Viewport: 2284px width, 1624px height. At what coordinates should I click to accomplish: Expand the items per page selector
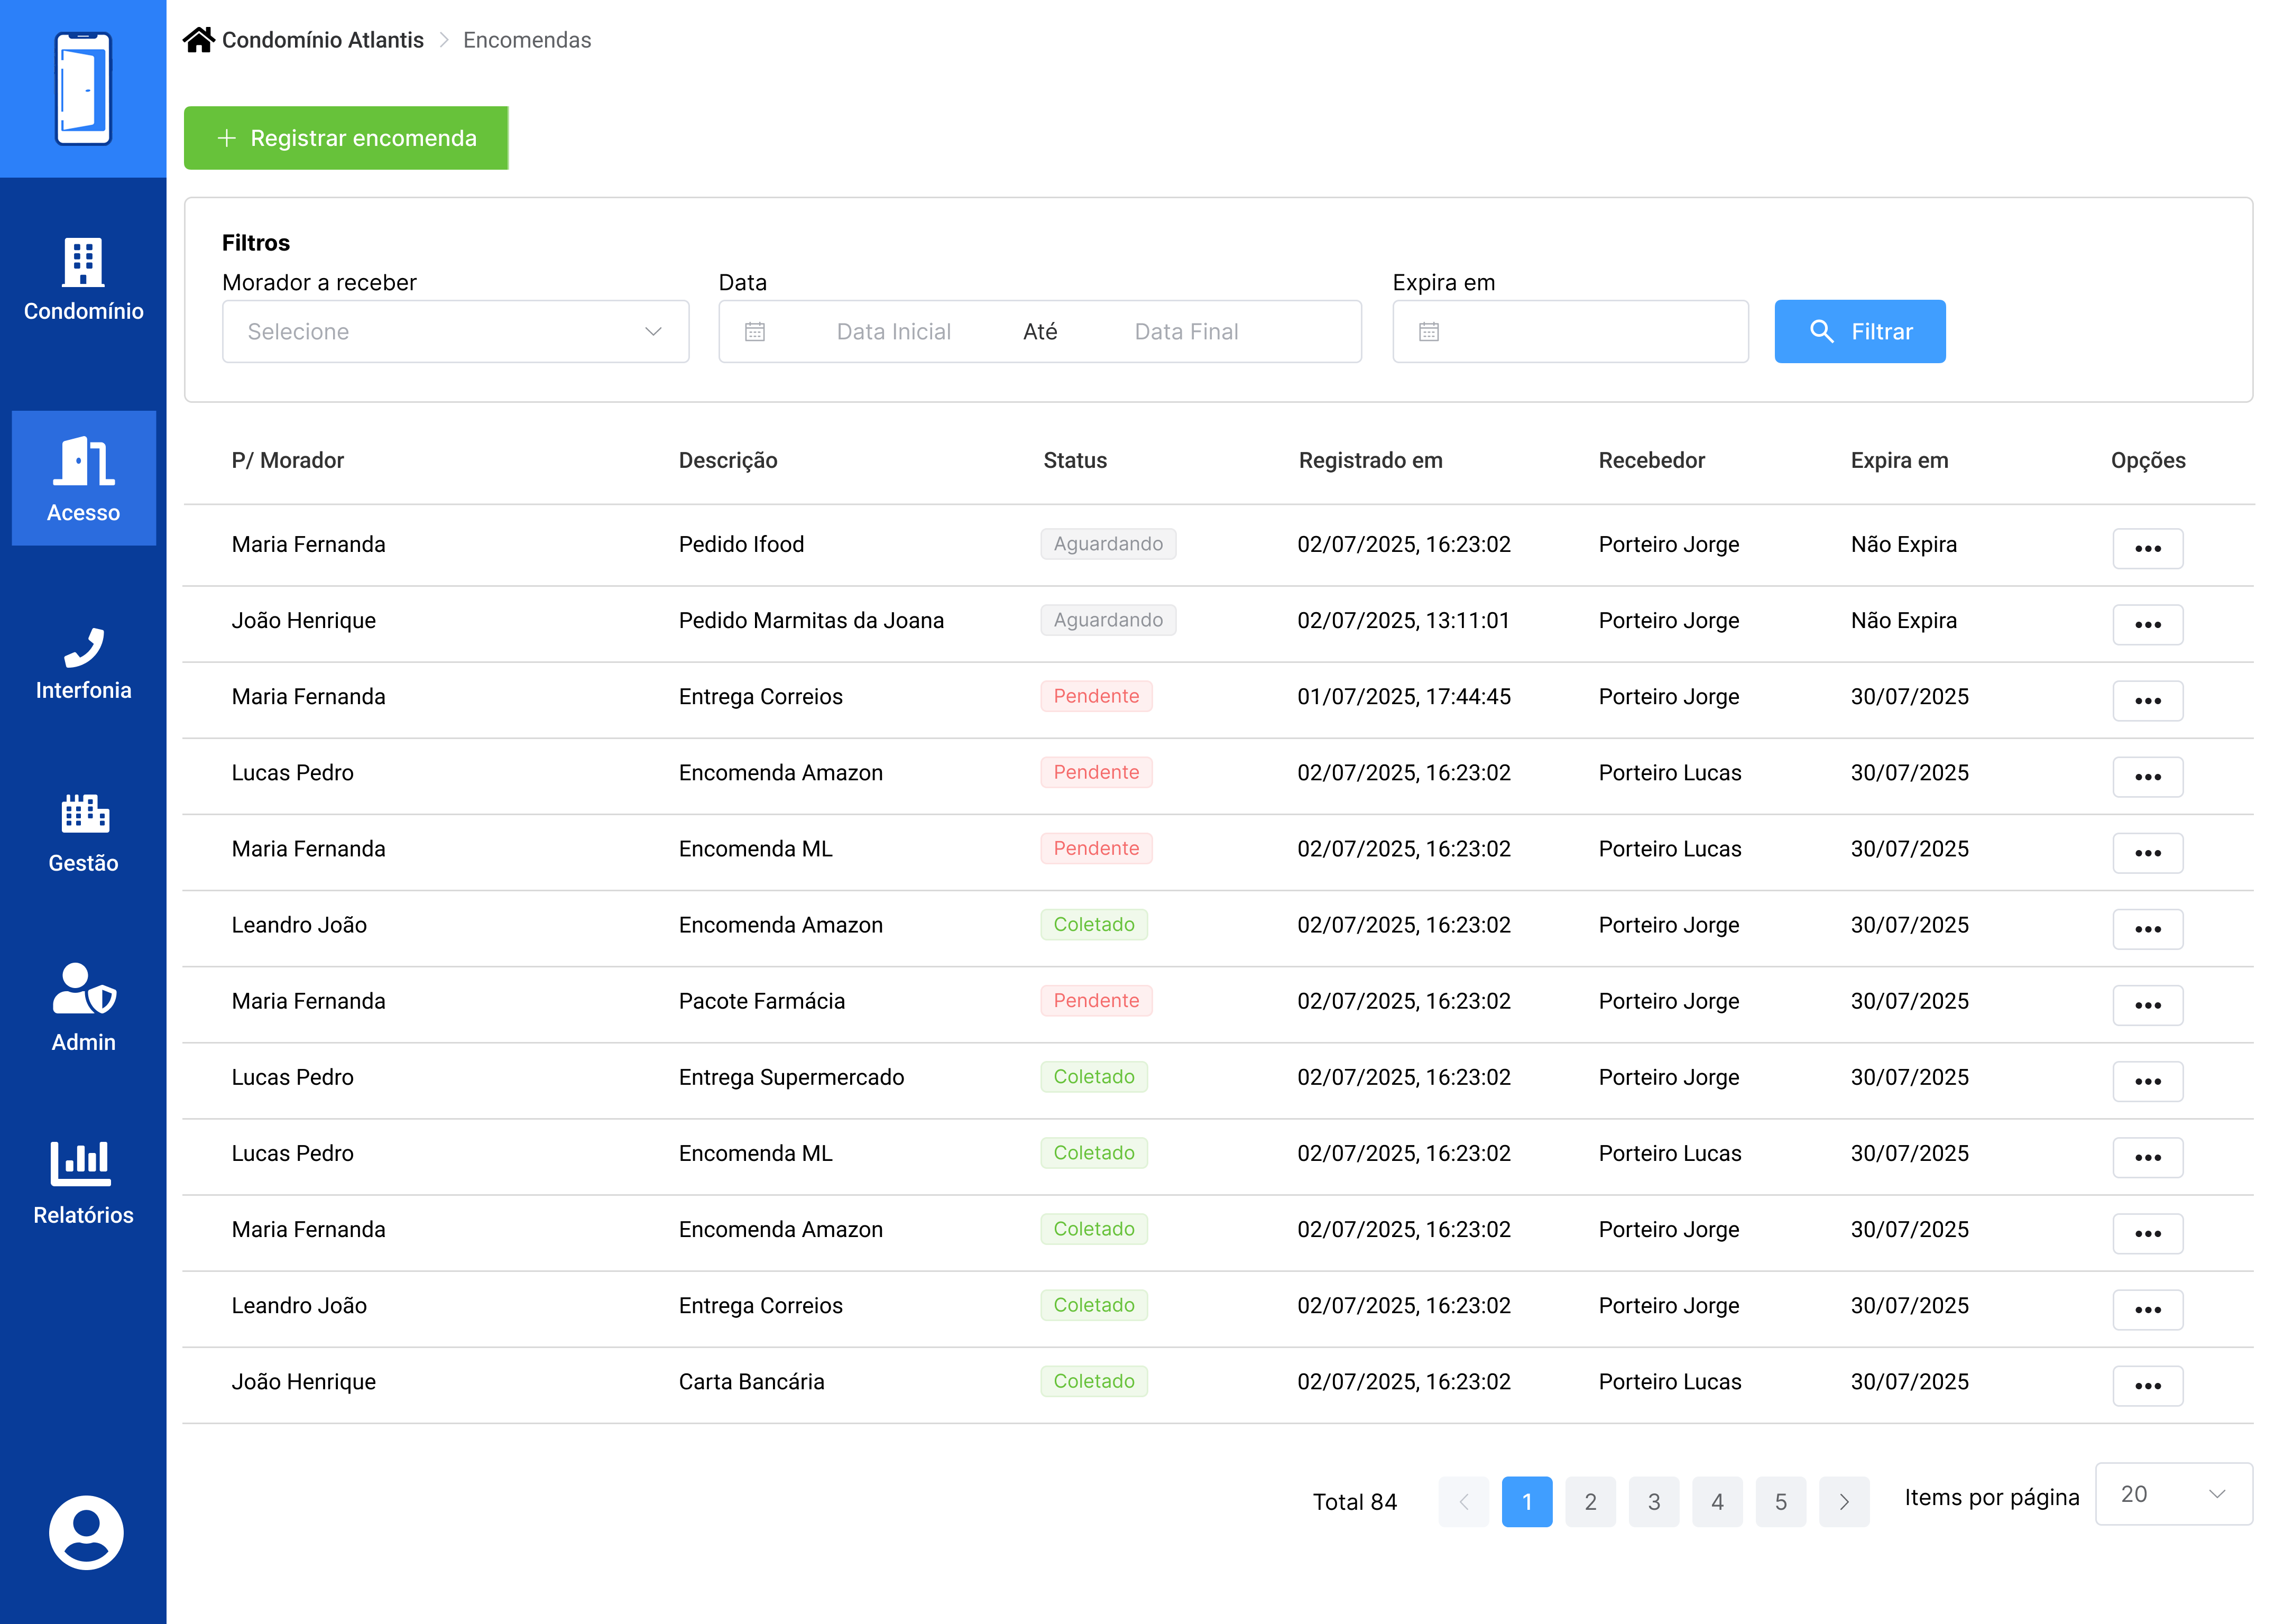point(2172,1494)
